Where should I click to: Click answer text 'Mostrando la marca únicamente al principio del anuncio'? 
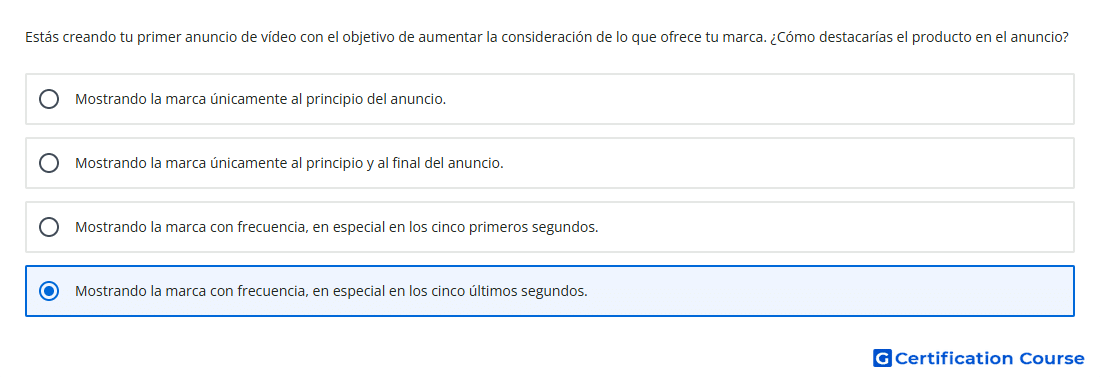(260, 99)
